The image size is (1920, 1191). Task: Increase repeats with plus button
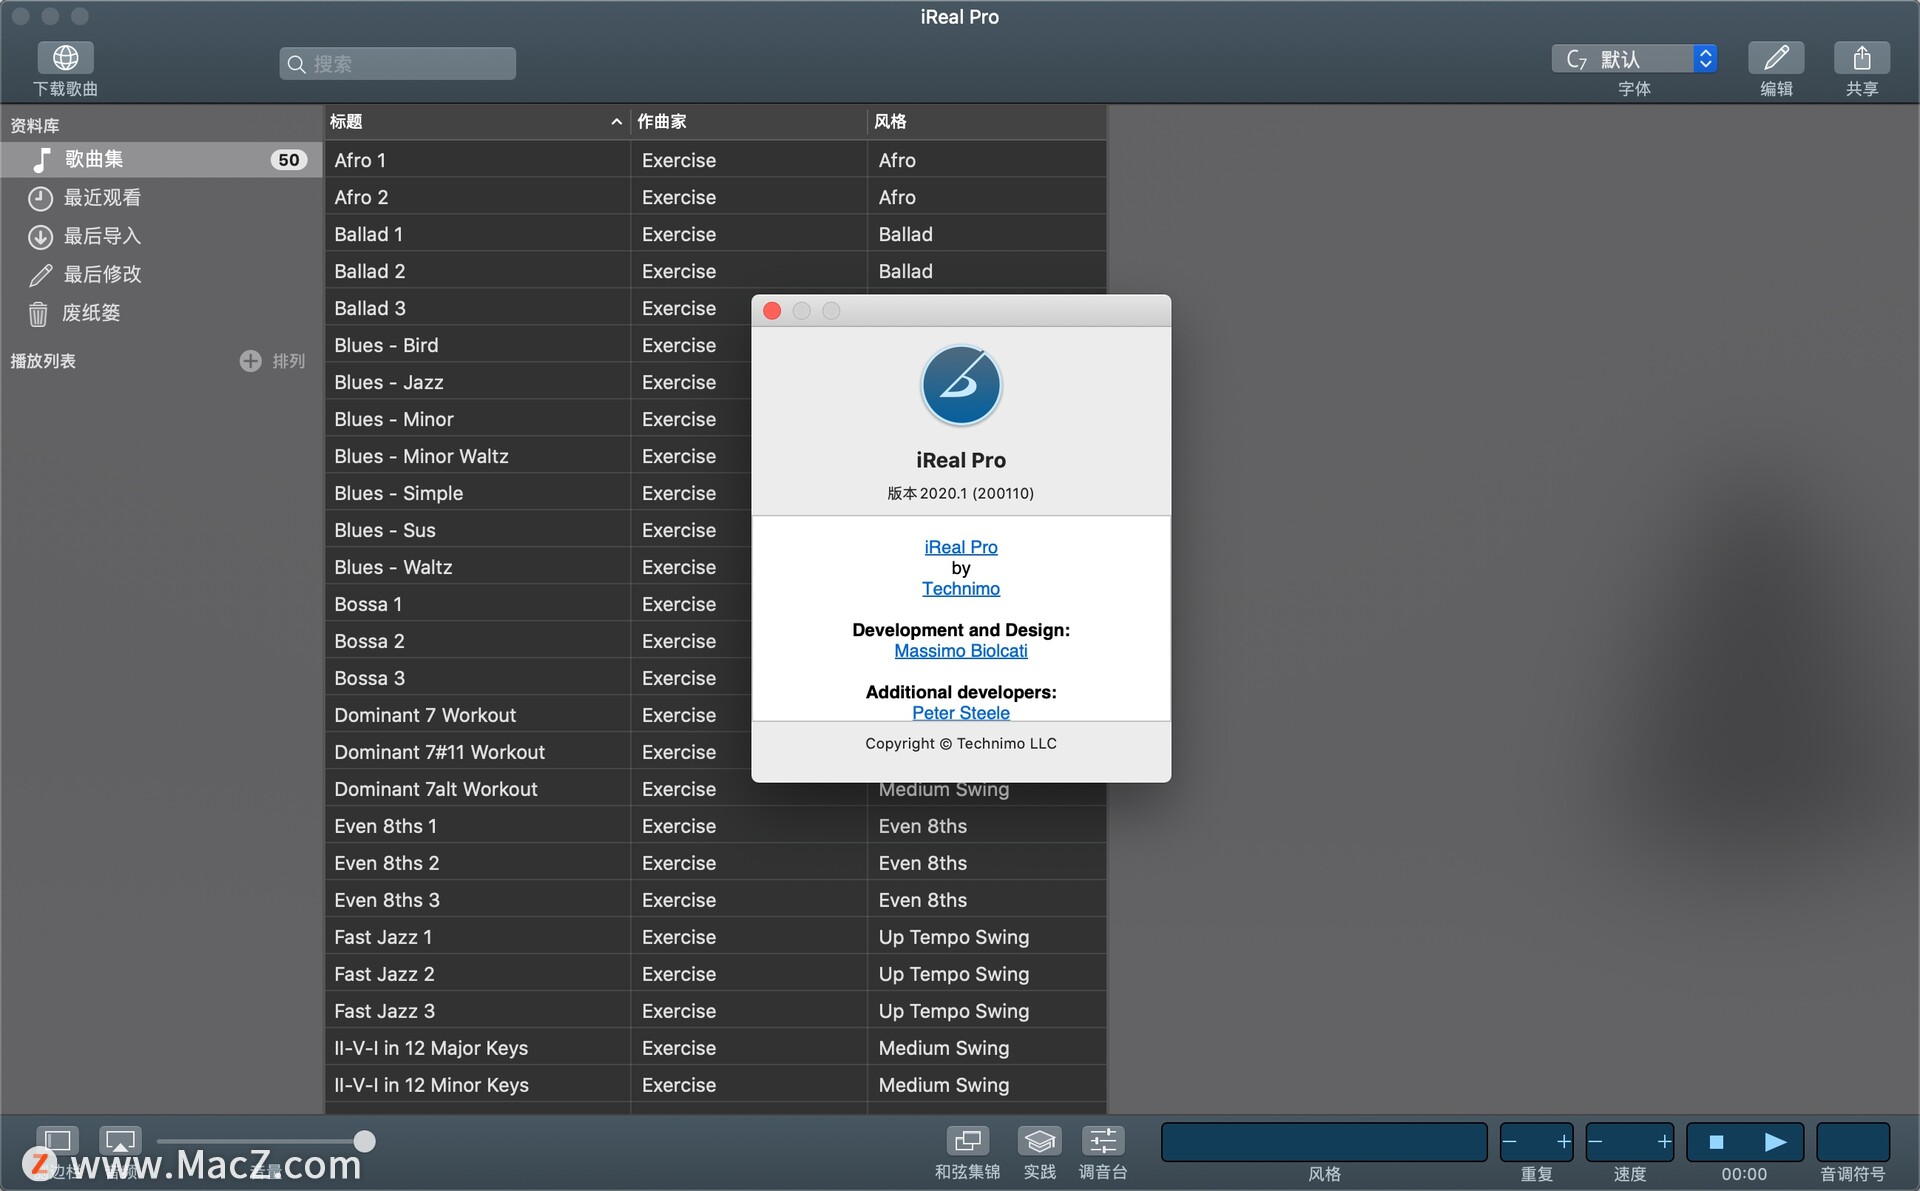point(1563,1142)
